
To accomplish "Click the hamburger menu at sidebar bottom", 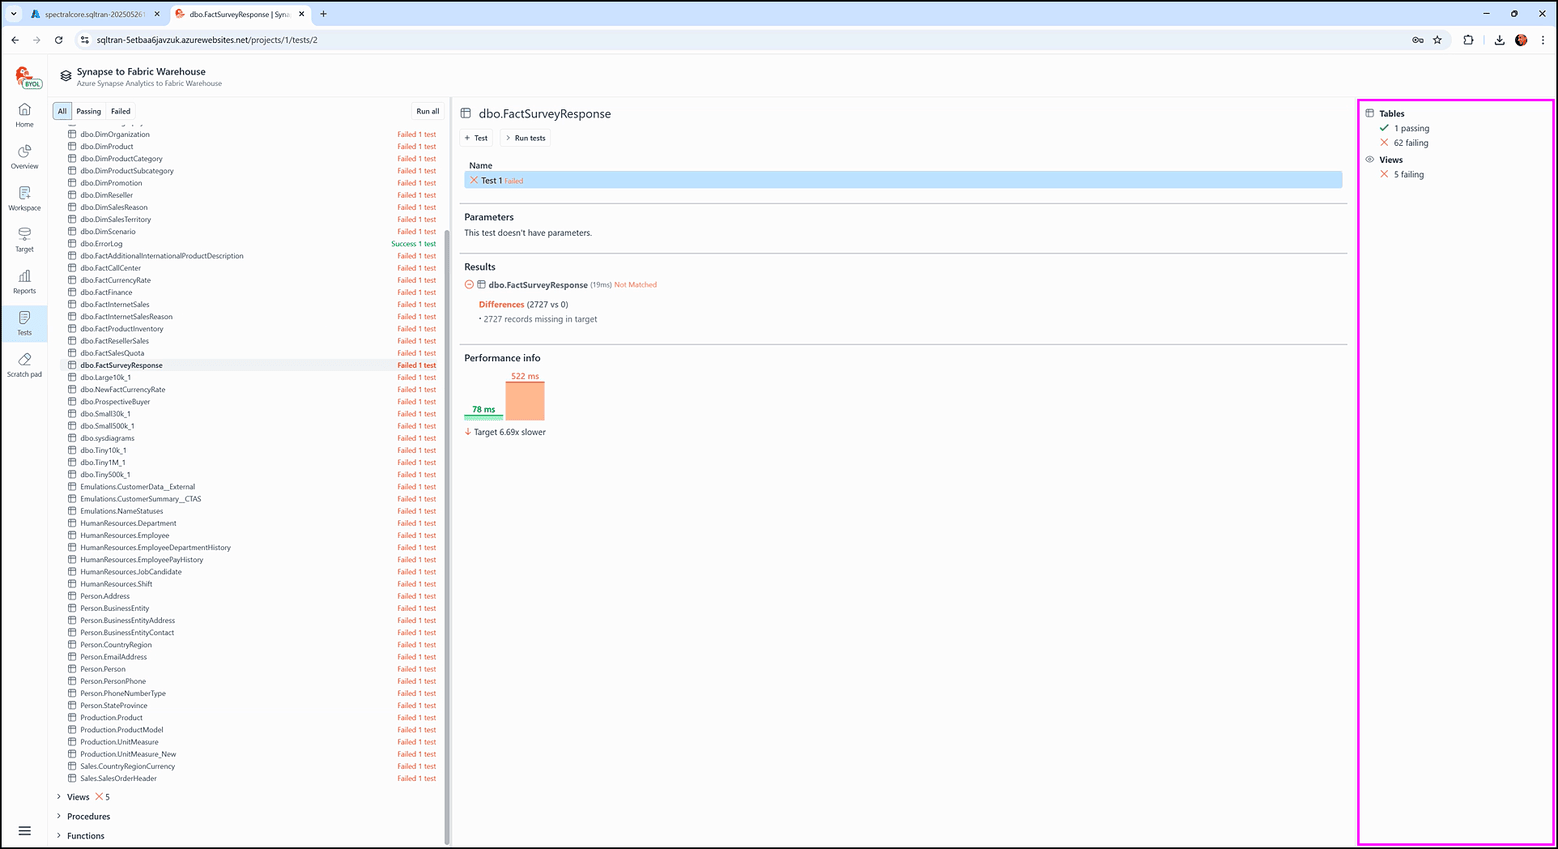I will (x=25, y=831).
